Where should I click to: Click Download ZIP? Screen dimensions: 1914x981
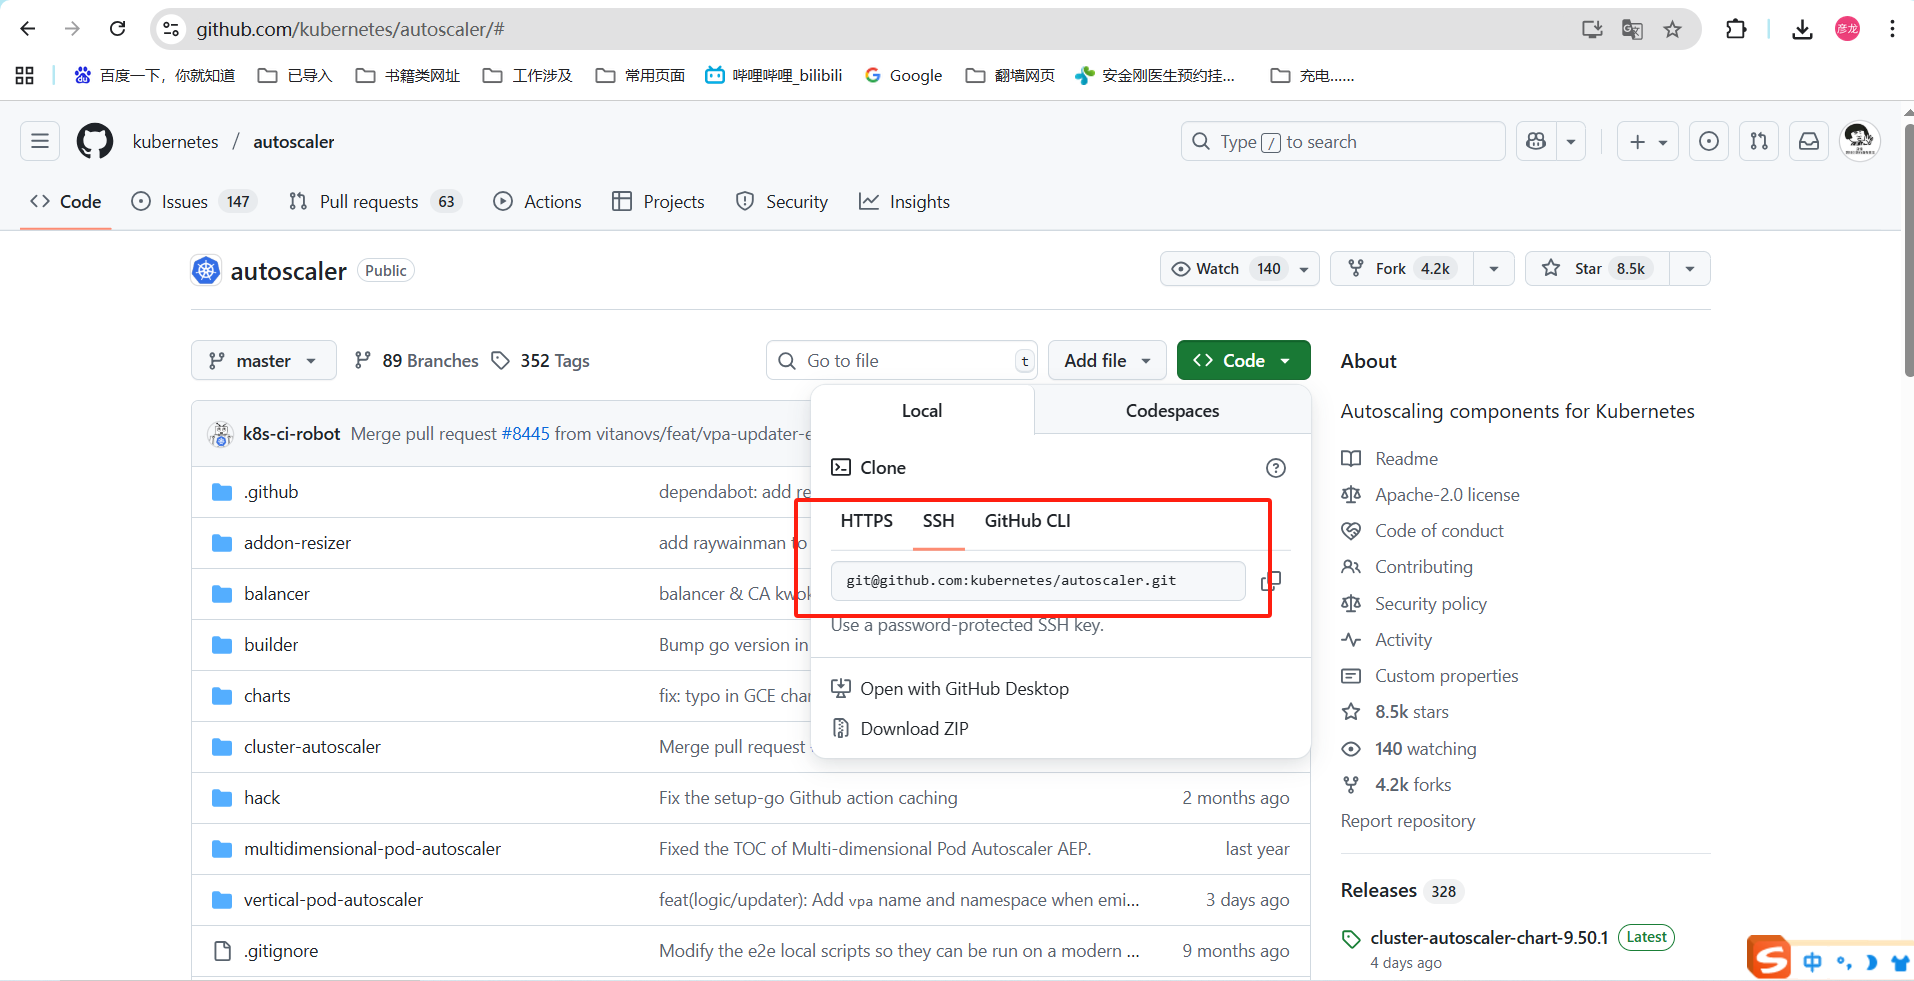(900, 729)
